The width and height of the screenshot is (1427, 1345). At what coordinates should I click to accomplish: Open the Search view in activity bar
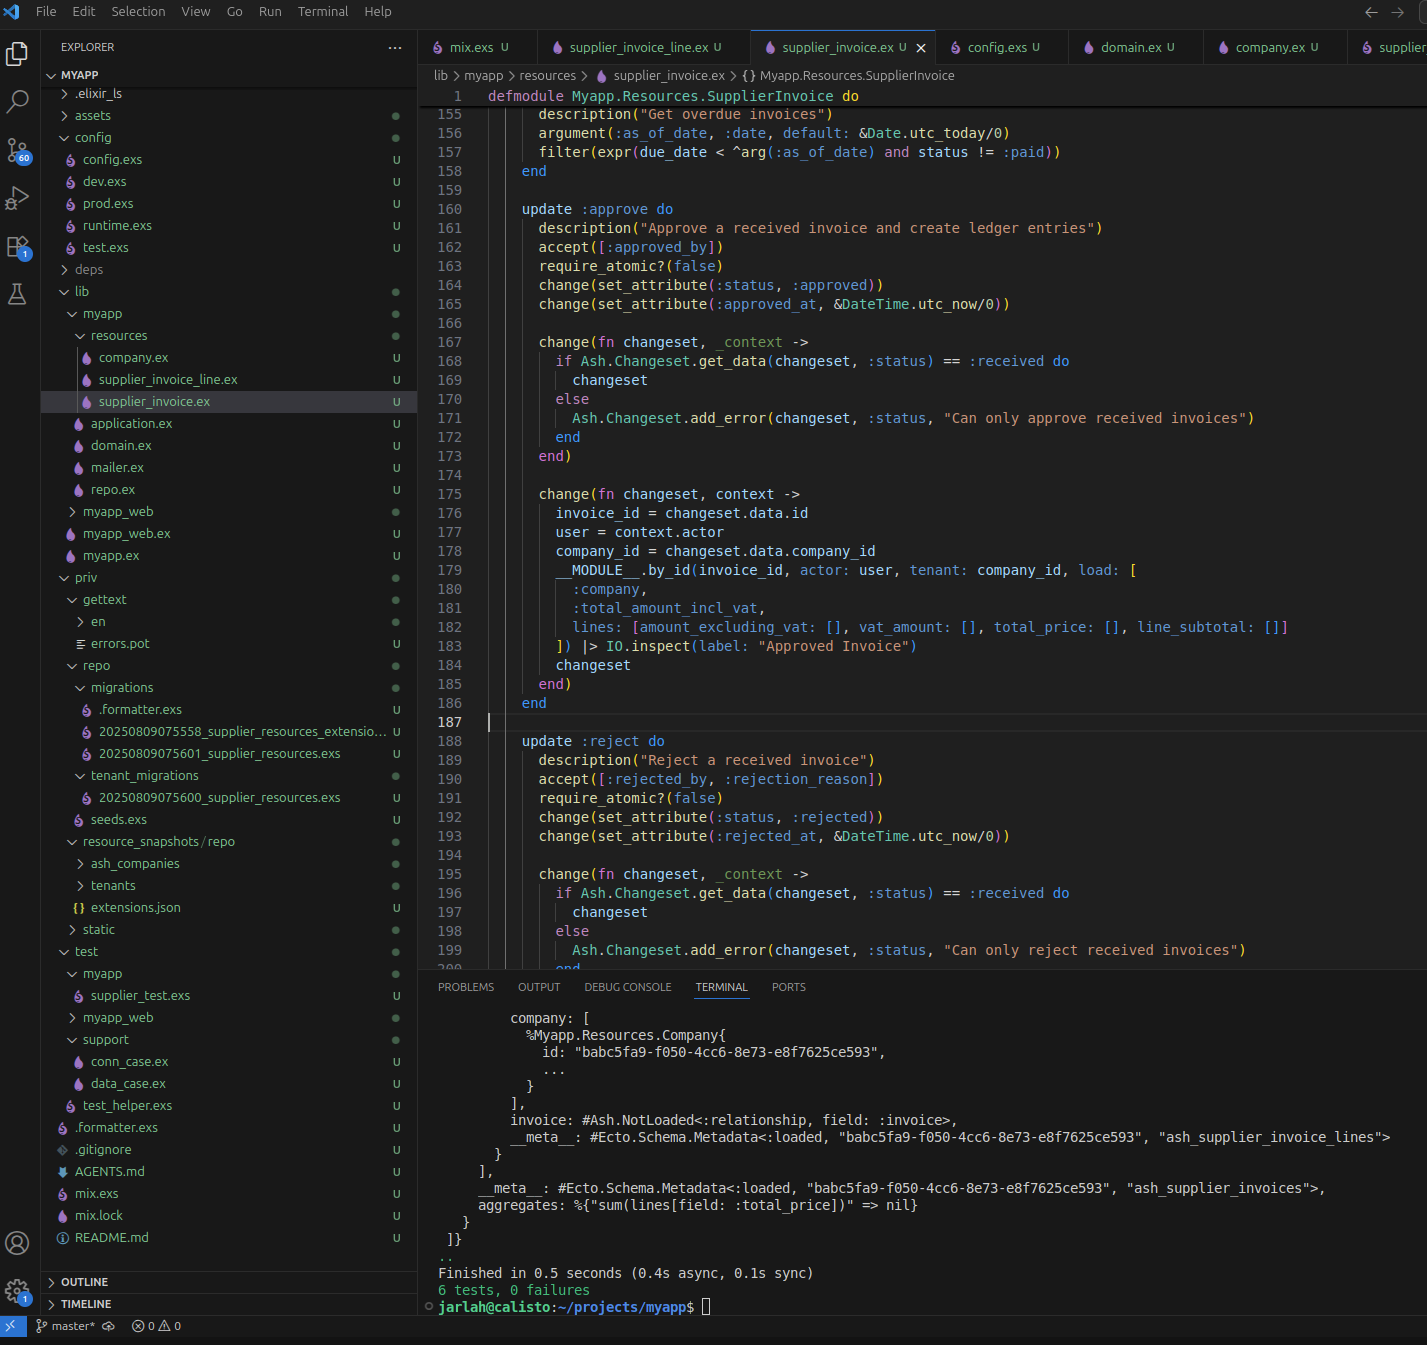click(x=18, y=101)
